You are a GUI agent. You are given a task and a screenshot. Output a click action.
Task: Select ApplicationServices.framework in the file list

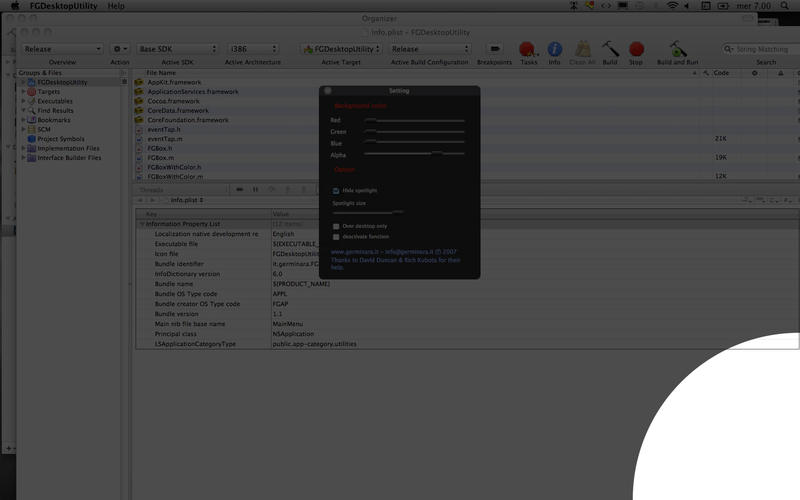pyautogui.click(x=193, y=92)
